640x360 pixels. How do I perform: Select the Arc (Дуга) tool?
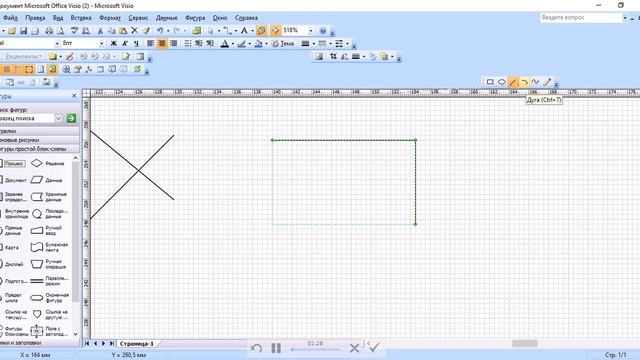pyautogui.click(x=524, y=82)
